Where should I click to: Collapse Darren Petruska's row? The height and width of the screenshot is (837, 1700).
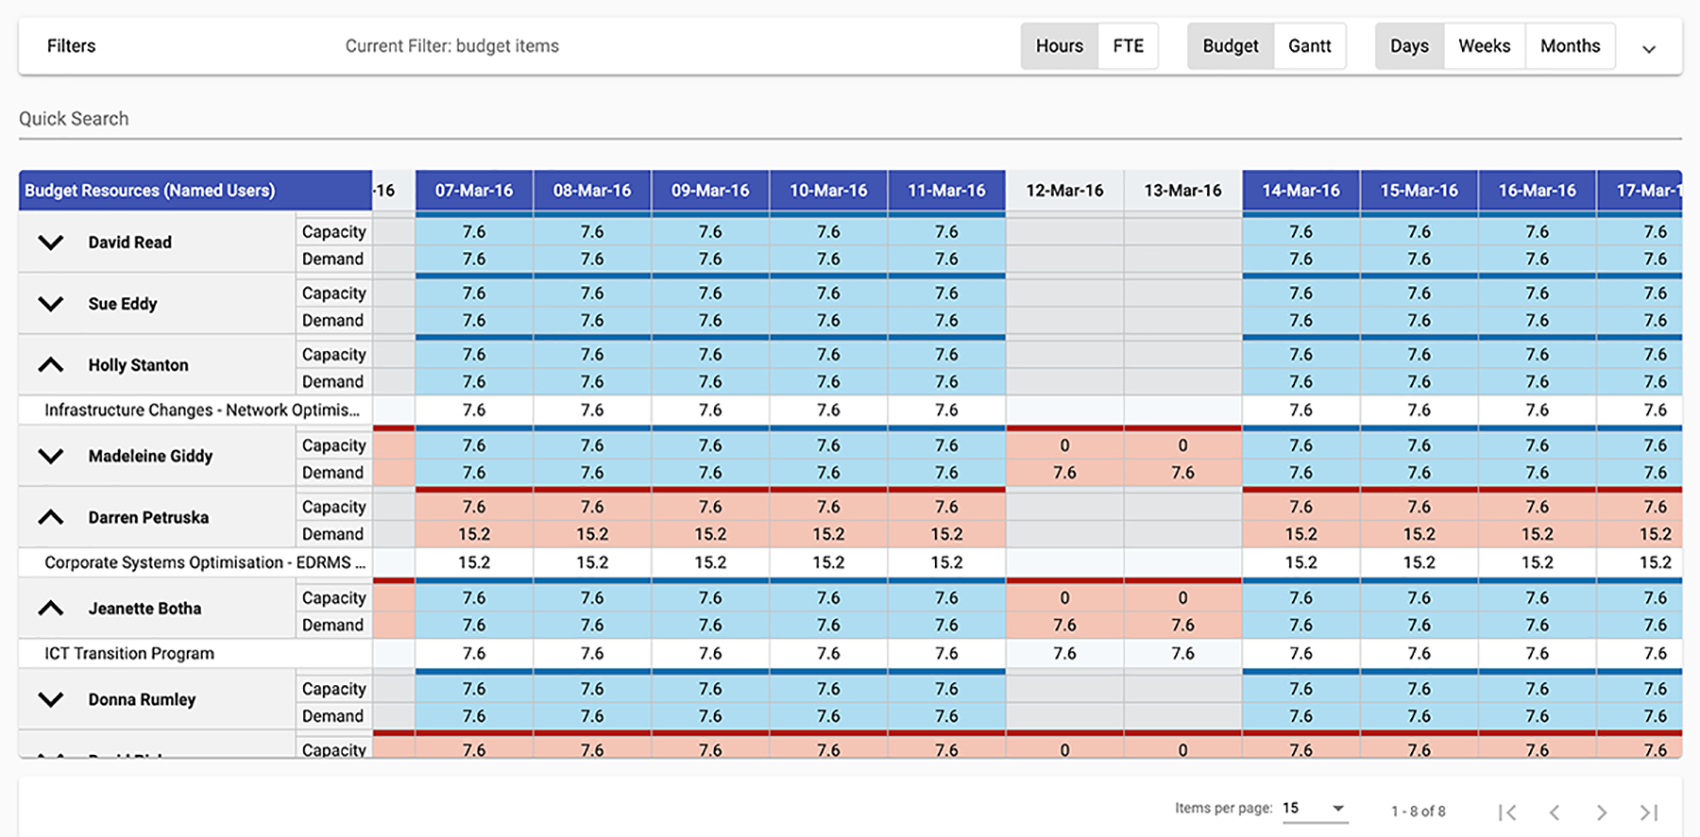coord(51,517)
